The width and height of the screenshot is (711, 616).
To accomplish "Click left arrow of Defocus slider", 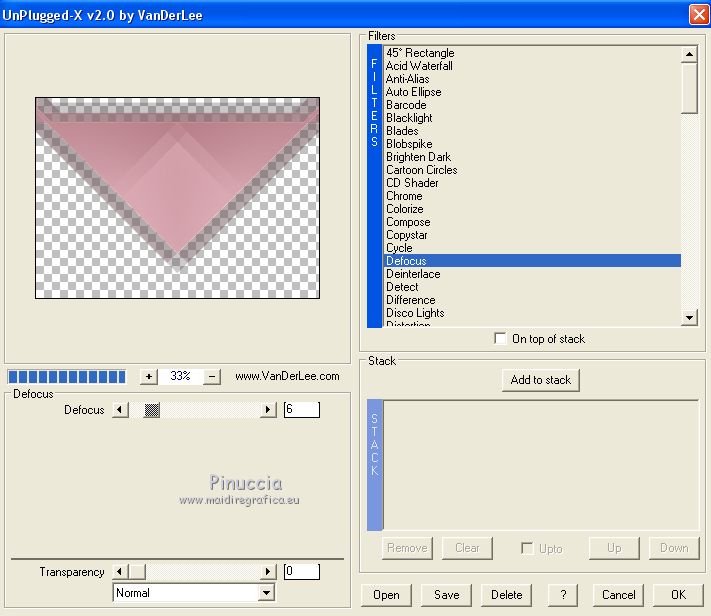I will [120, 410].
